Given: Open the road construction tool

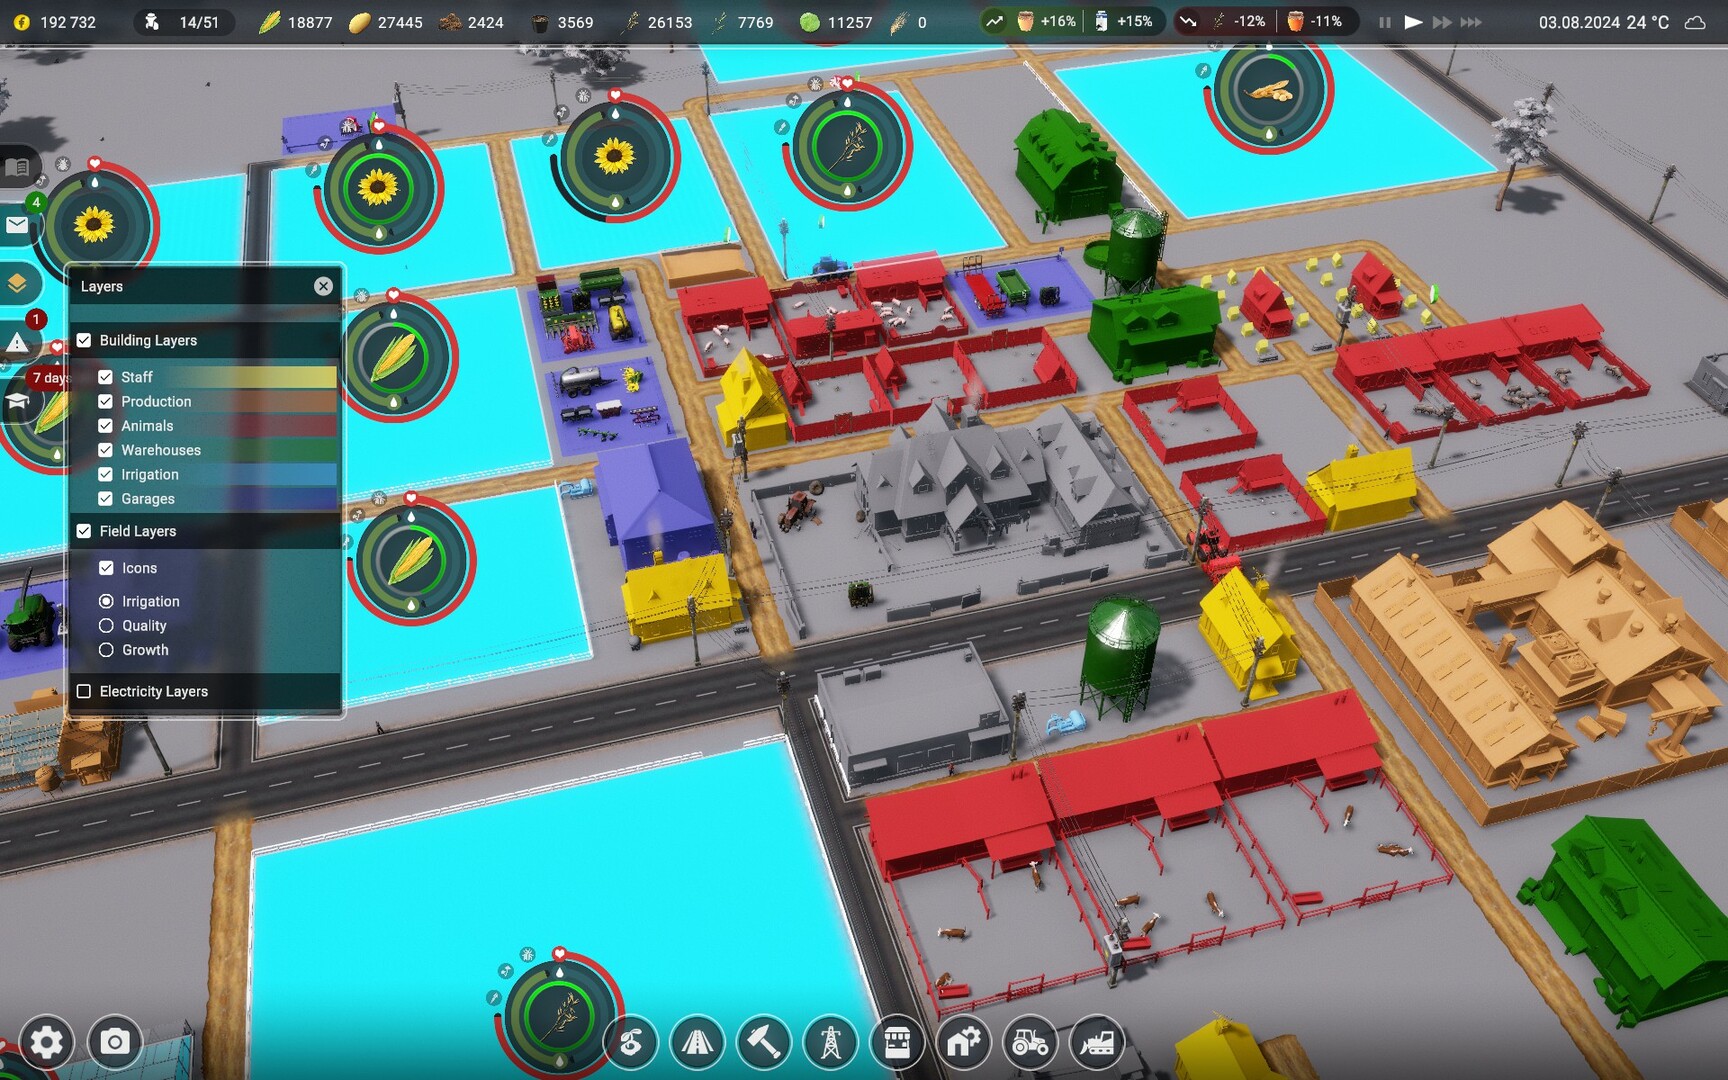Looking at the screenshot, I should (x=697, y=1043).
